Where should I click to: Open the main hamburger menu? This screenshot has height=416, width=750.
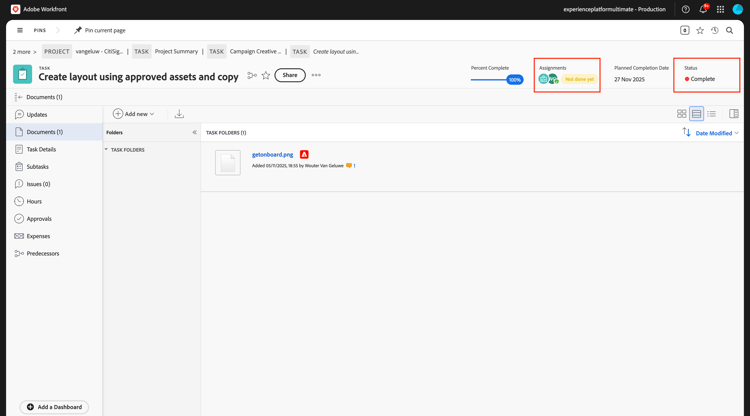click(x=20, y=30)
